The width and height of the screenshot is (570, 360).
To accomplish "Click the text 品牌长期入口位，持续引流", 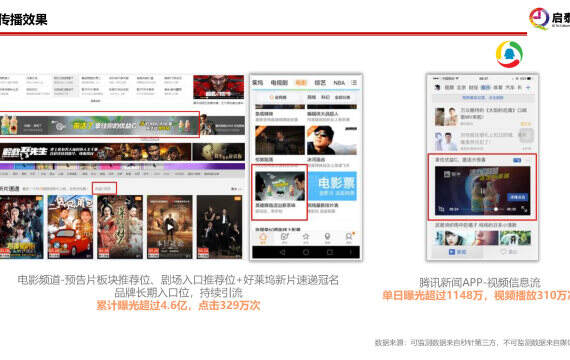I will (x=178, y=292).
